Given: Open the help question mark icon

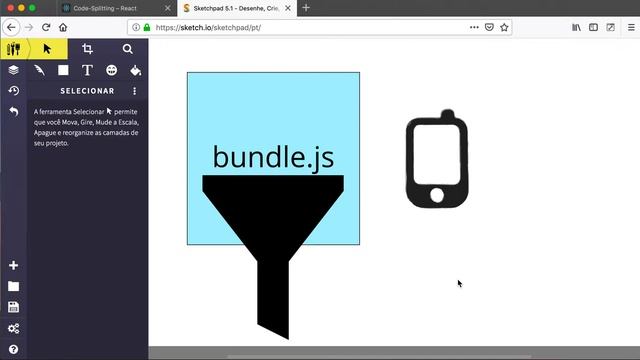Looking at the screenshot, I should click(13, 349).
